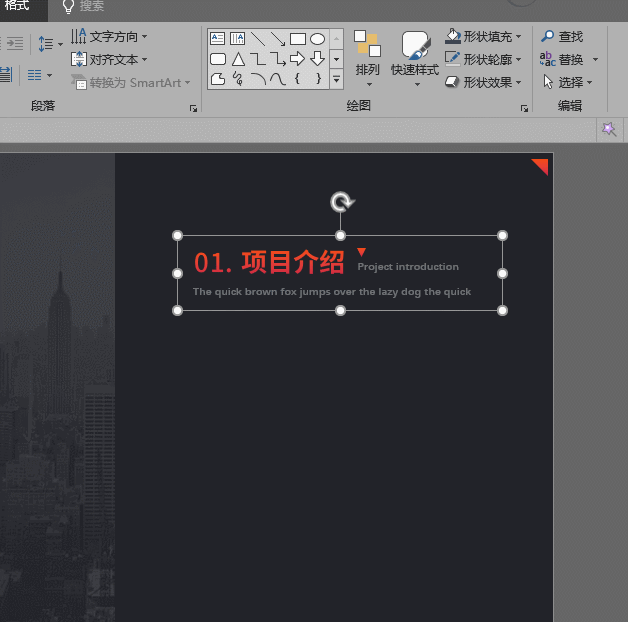Open the 段落 paragraph dialog launcher

(x=193, y=108)
